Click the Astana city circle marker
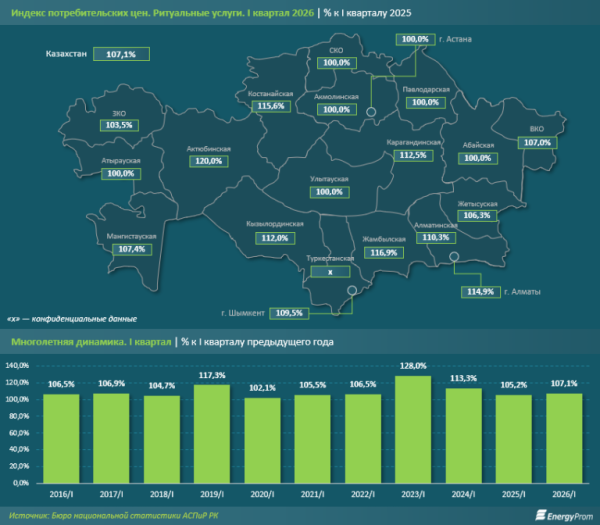 click(x=371, y=112)
